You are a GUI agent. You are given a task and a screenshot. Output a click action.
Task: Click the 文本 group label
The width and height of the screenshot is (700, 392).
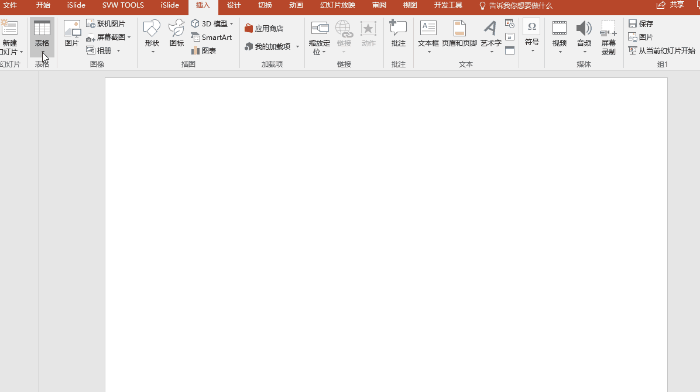[x=466, y=64]
